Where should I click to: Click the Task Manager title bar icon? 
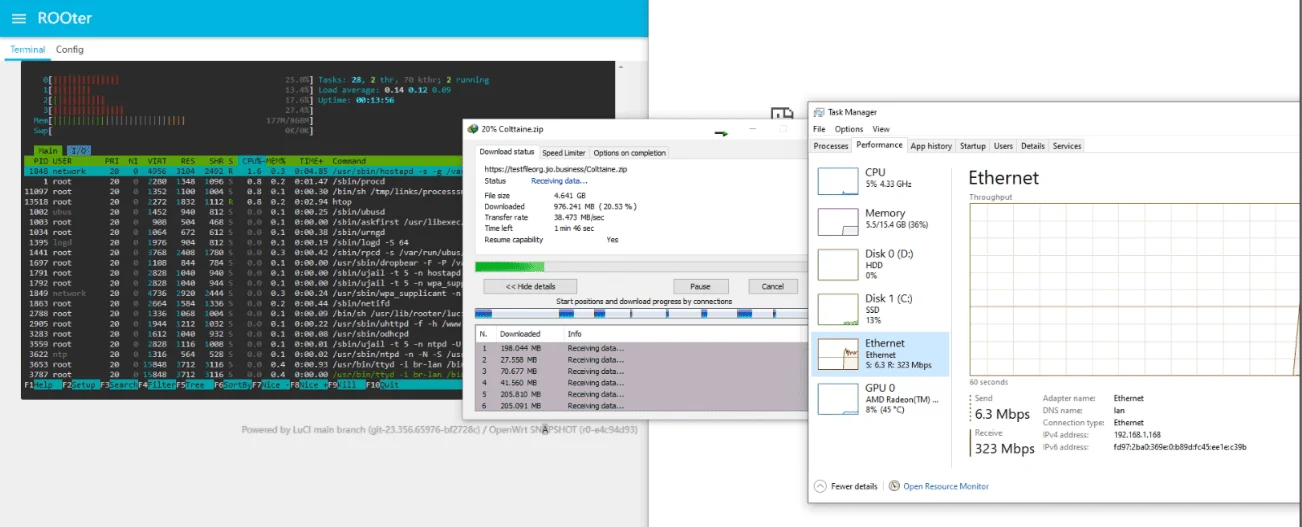[x=819, y=112]
